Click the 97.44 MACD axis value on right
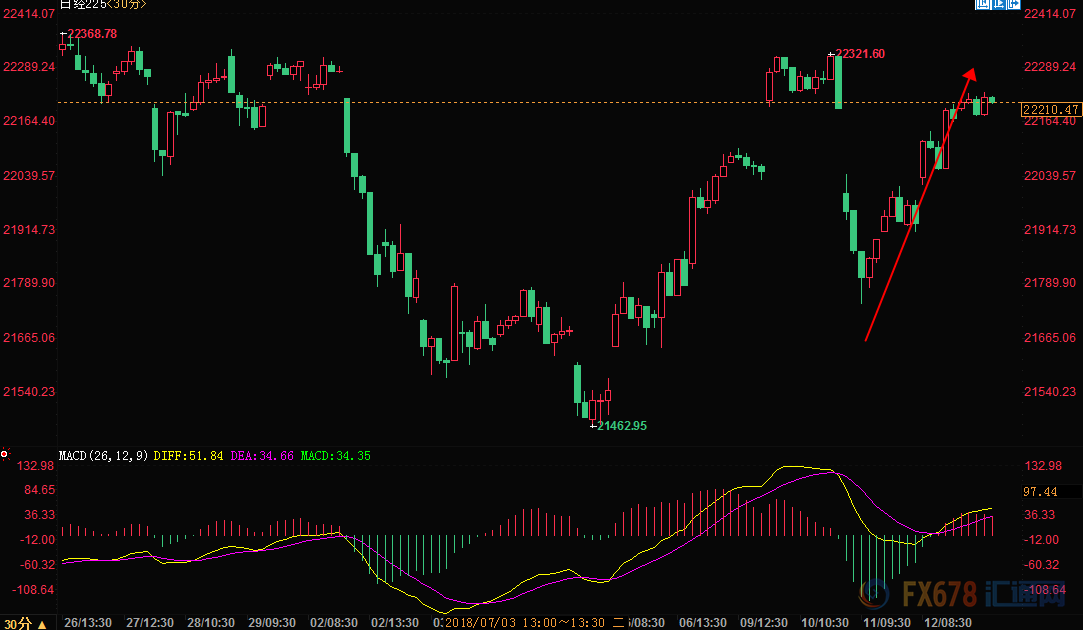Viewport: 1083px width, 630px height. (1040, 492)
